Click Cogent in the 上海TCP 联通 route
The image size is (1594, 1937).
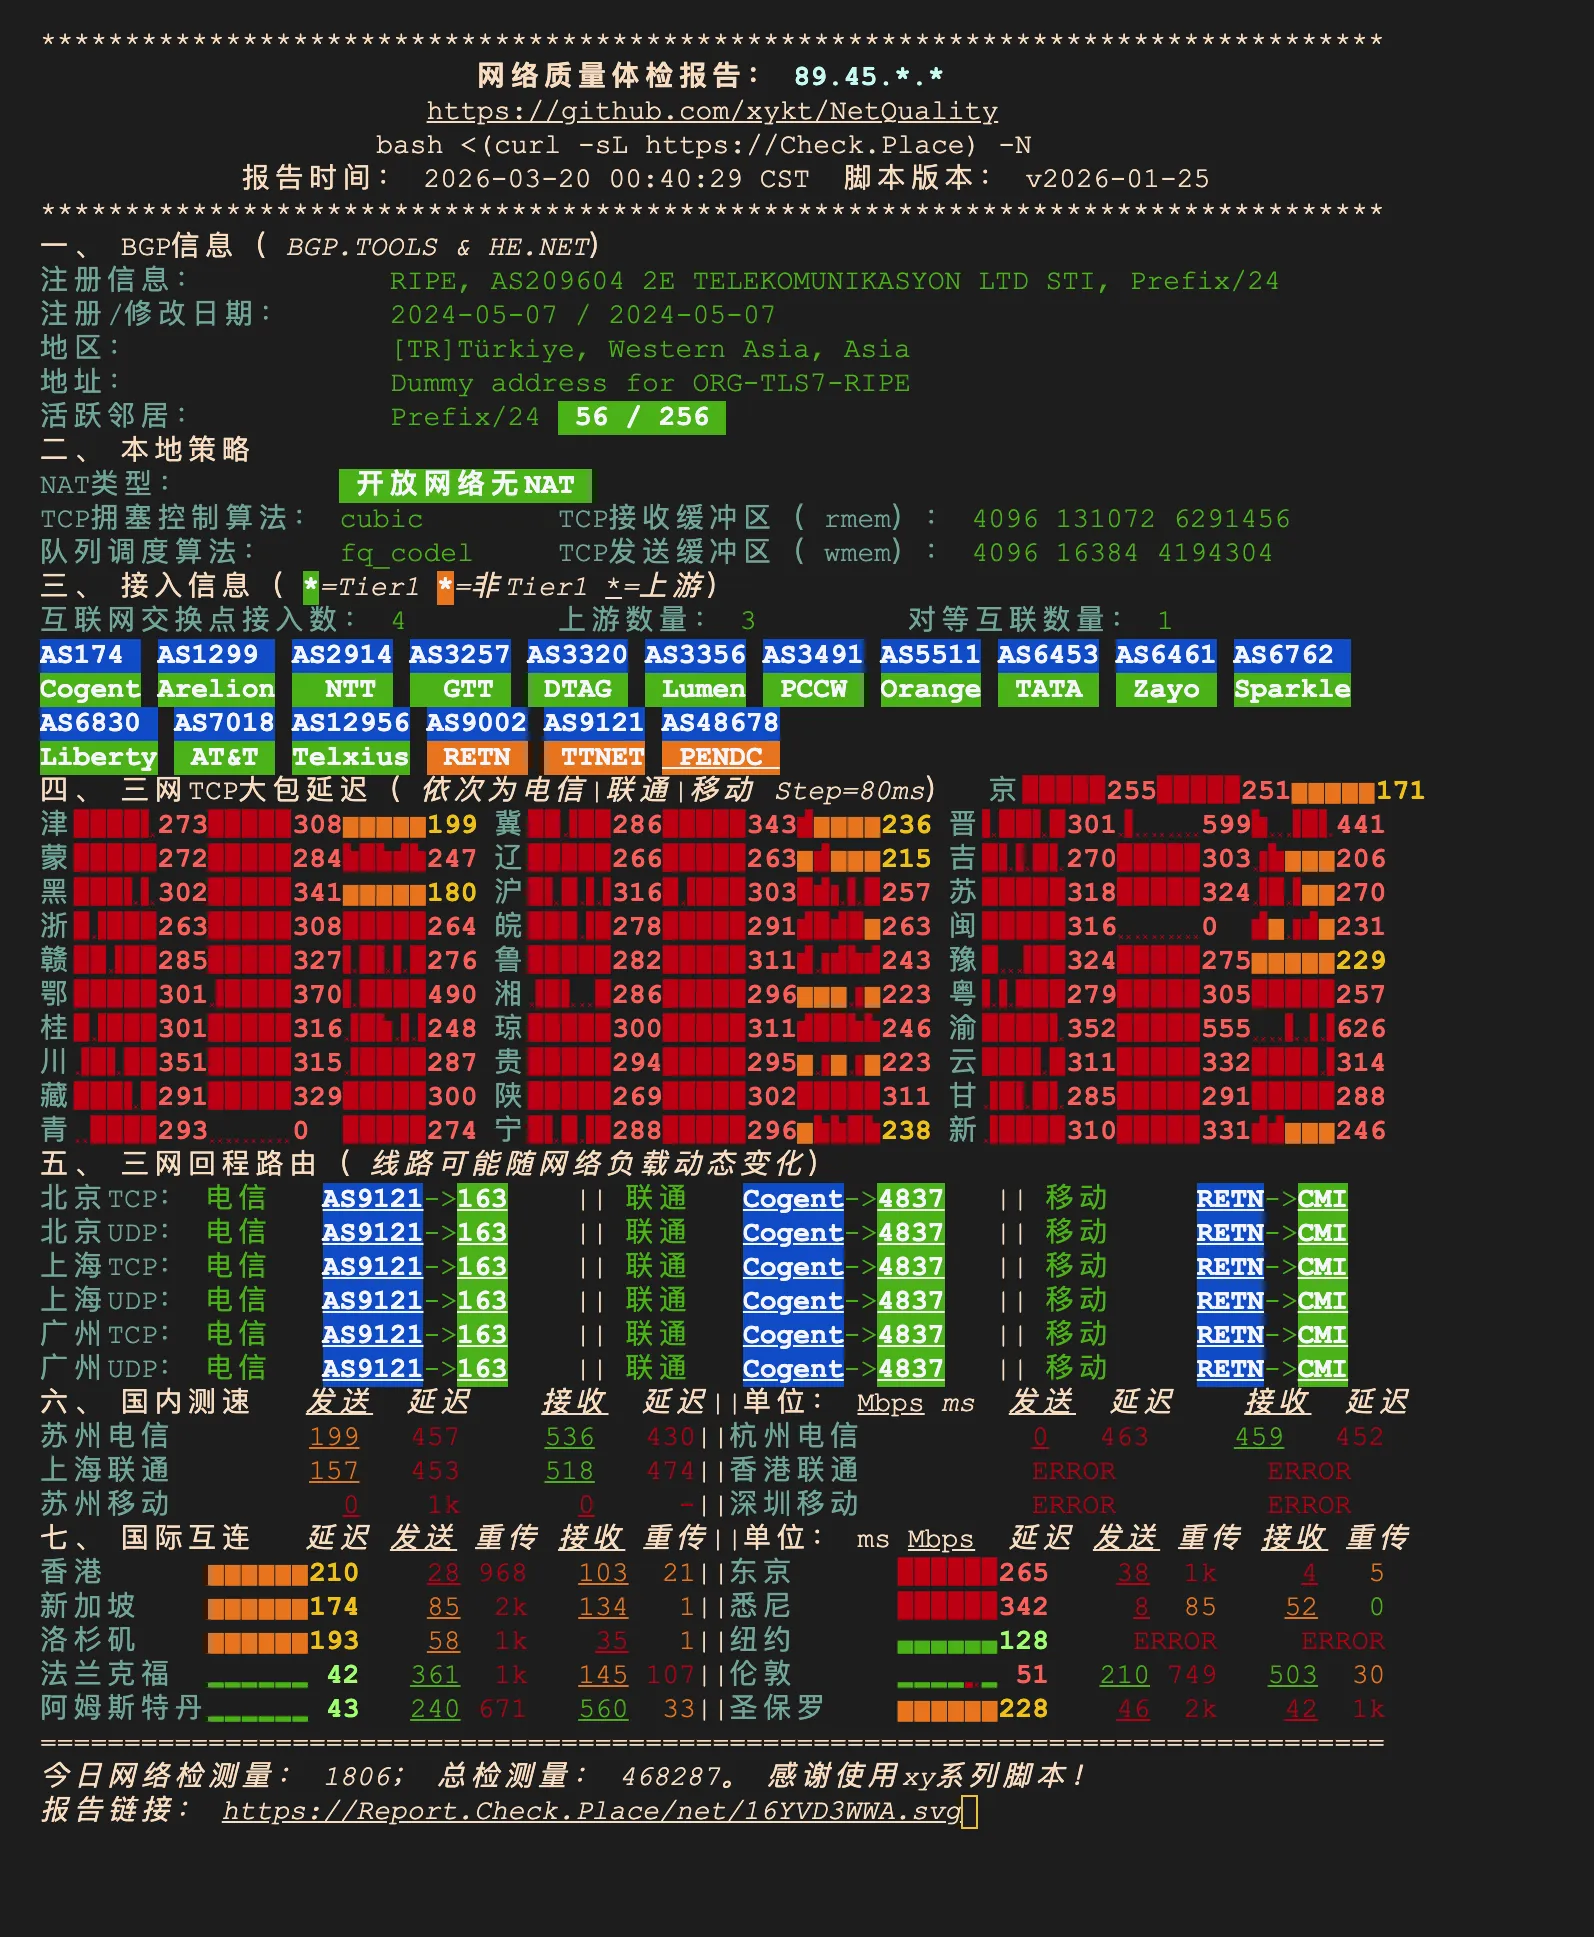(793, 1266)
